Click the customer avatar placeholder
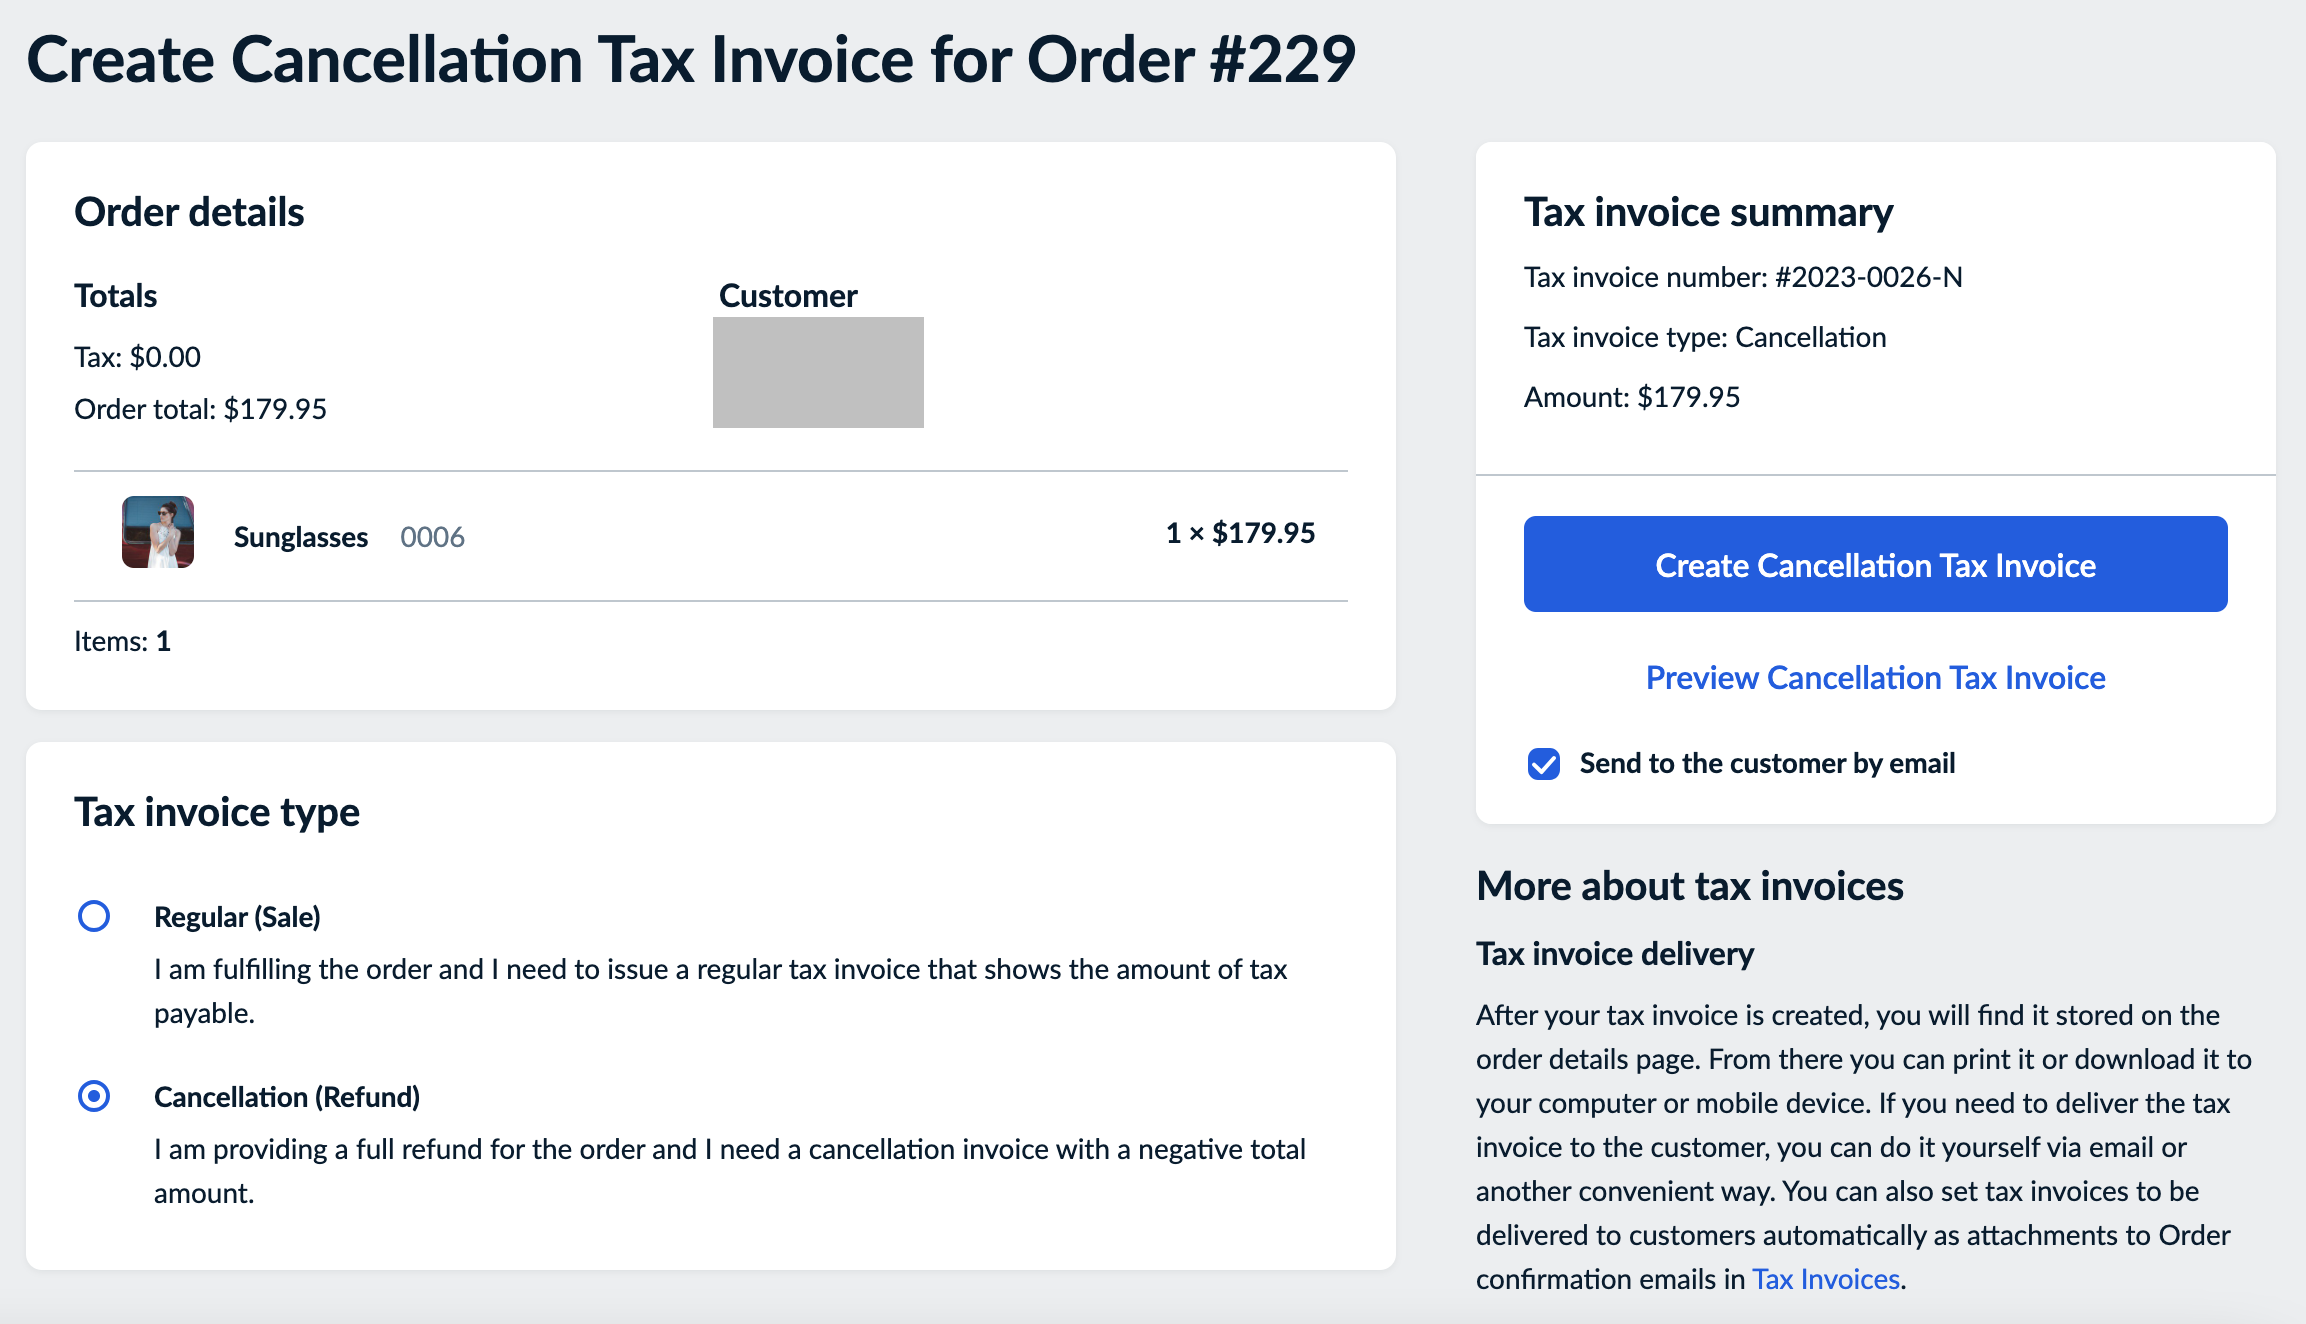This screenshot has width=2306, height=1324. [817, 372]
